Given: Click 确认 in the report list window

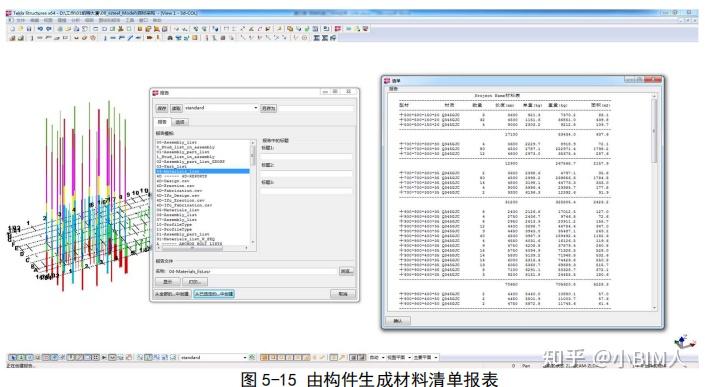Looking at the screenshot, I should pyautogui.click(x=398, y=320).
